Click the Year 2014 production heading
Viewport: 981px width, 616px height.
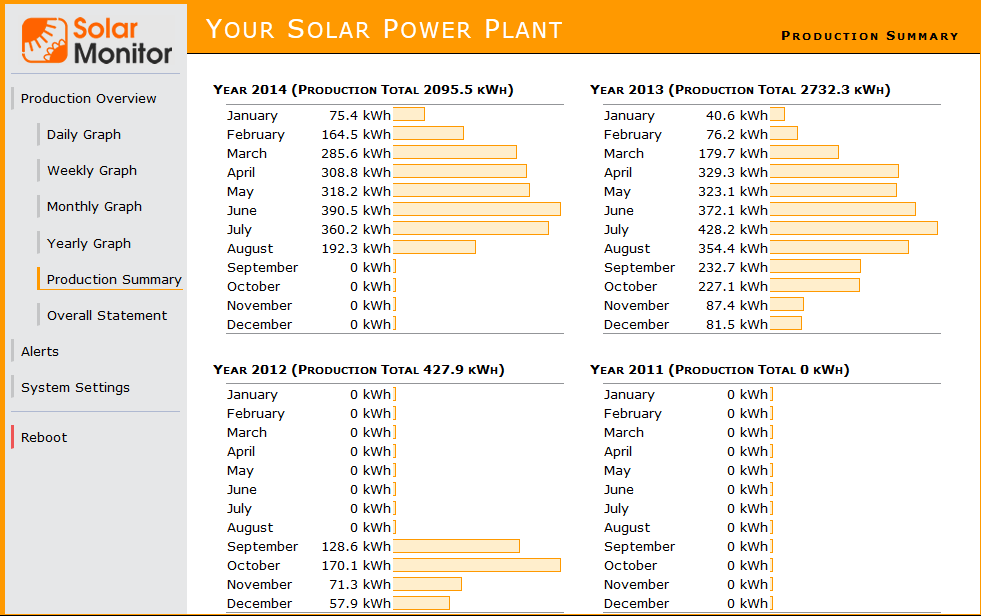[363, 90]
